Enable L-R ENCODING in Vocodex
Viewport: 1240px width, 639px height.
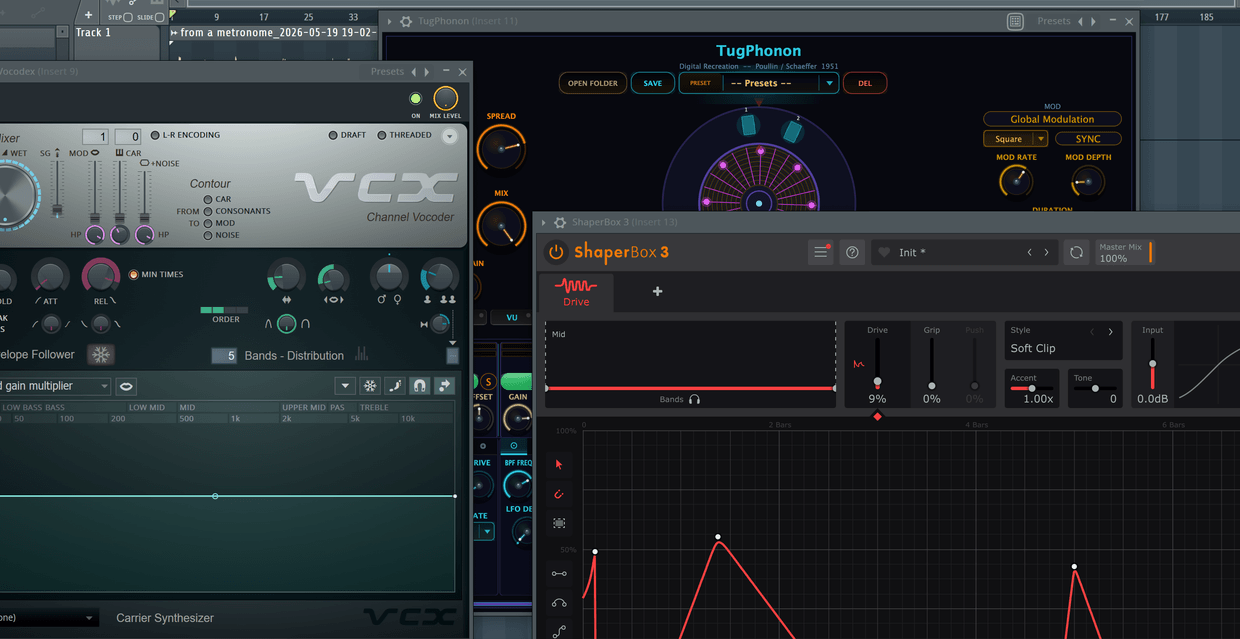155,135
